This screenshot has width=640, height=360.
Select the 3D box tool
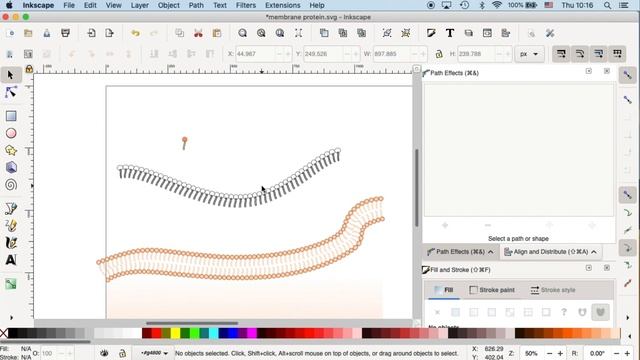click(x=11, y=167)
